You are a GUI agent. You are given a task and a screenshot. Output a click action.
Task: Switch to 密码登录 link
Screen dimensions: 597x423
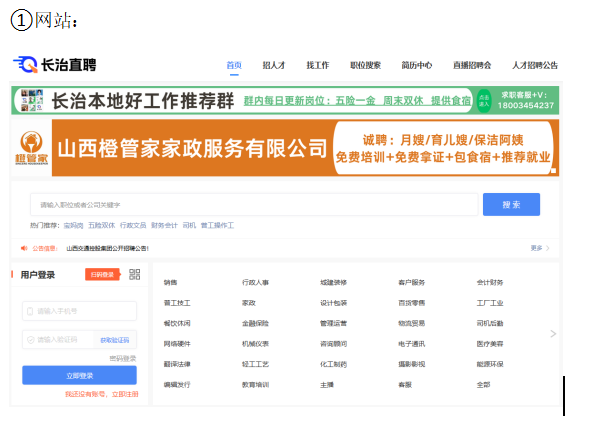(123, 358)
